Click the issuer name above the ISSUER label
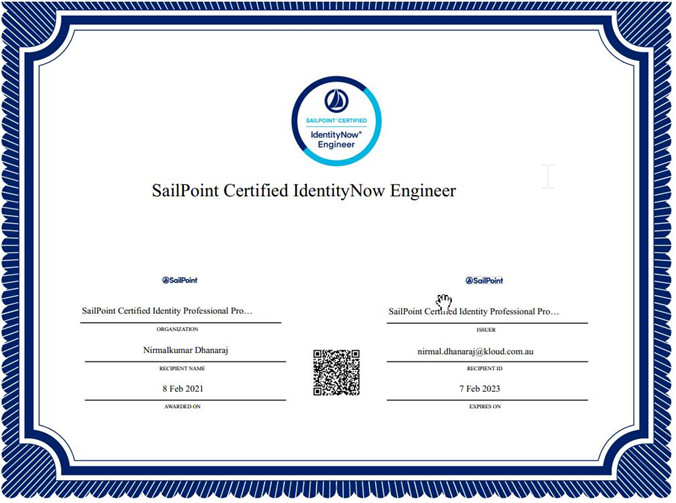Screen dimensions: 676x503 point(474,312)
